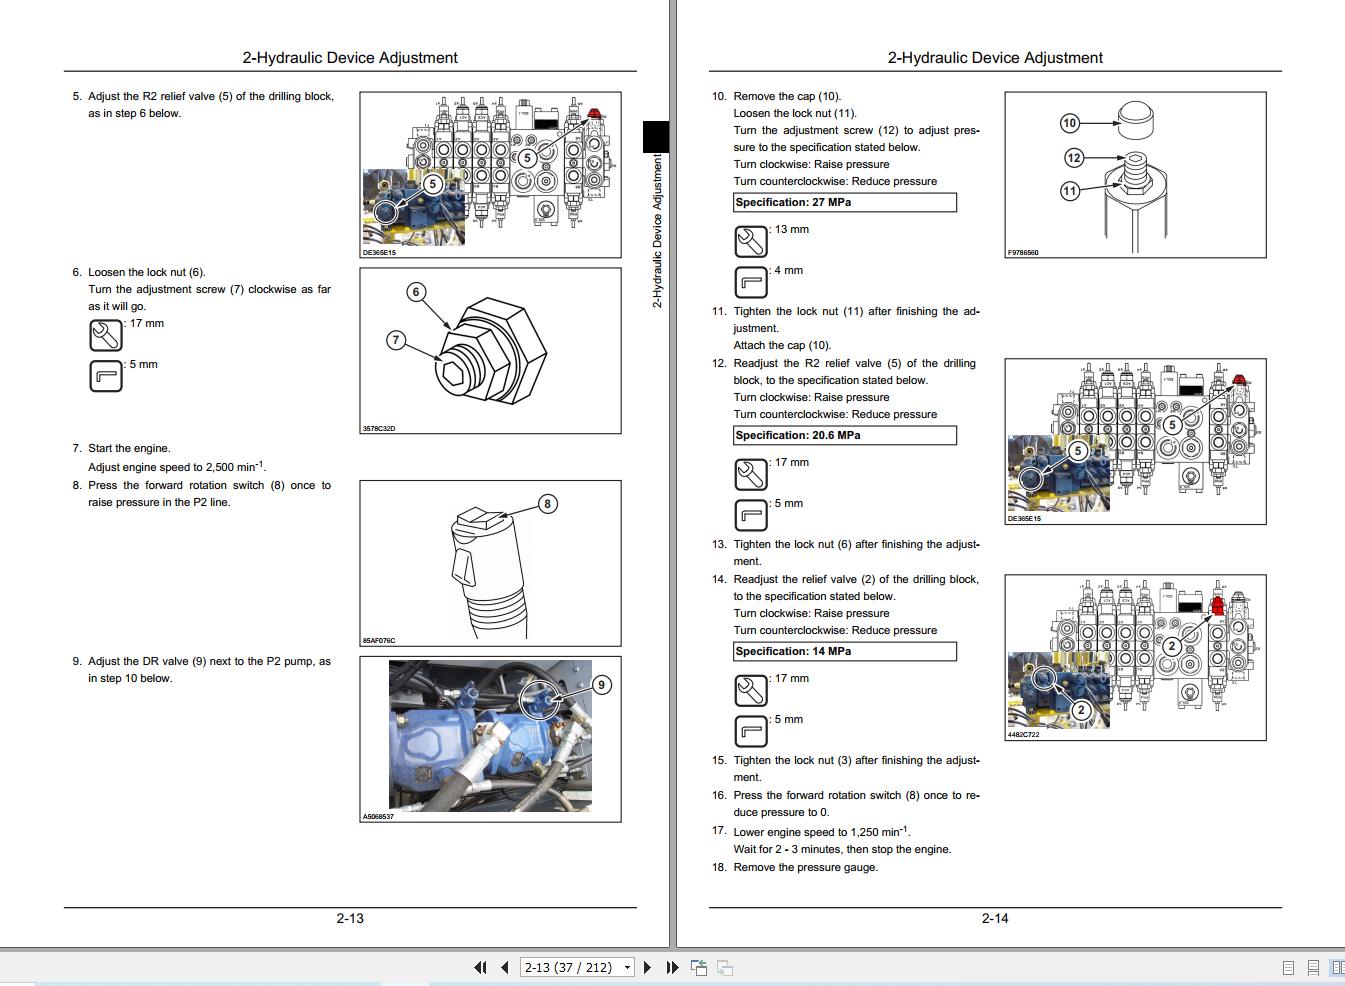The width and height of the screenshot is (1345, 986).
Task: Return to the previous view
Action: 699,967
